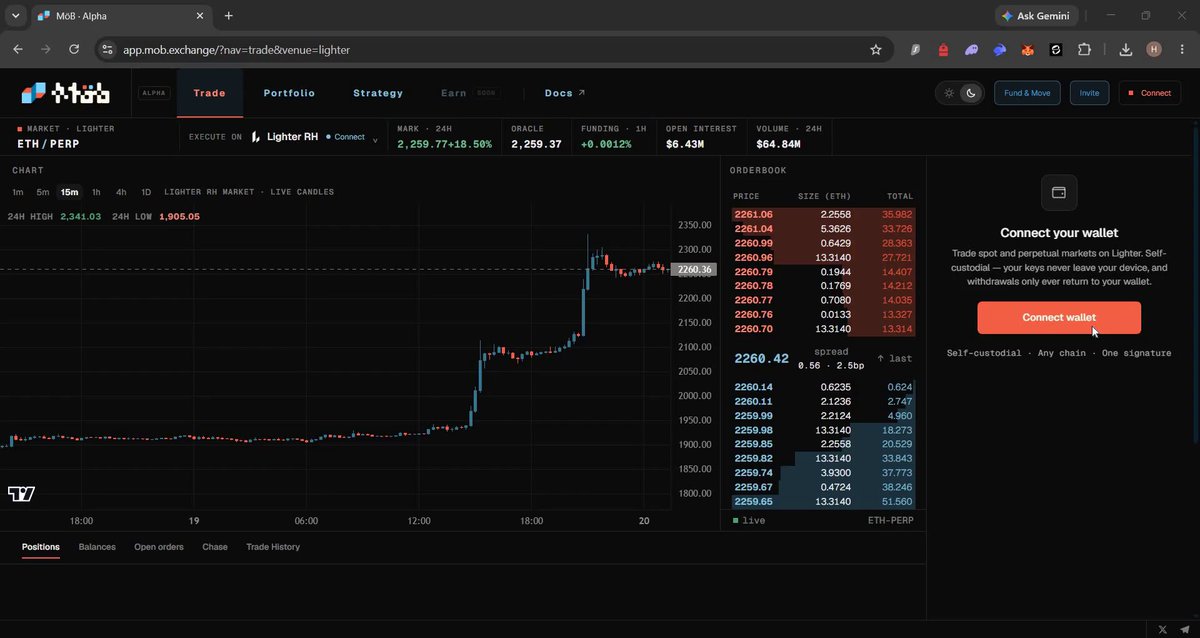Choose the 1D chart interval
The image size is (1200, 638).
pos(146,192)
